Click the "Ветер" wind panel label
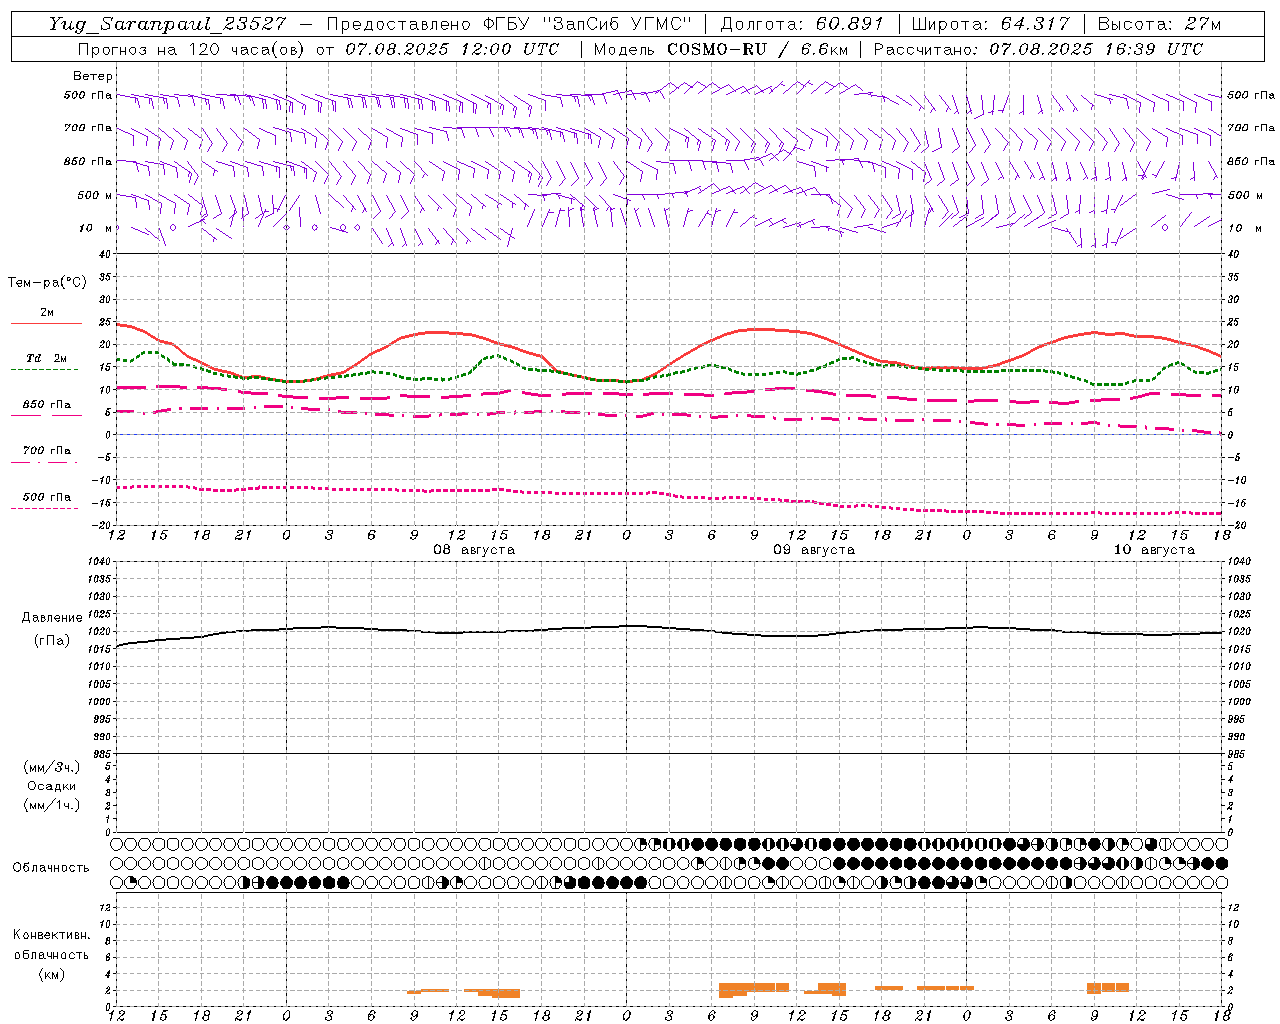This screenshot has height=1024, width=1280. [93, 76]
